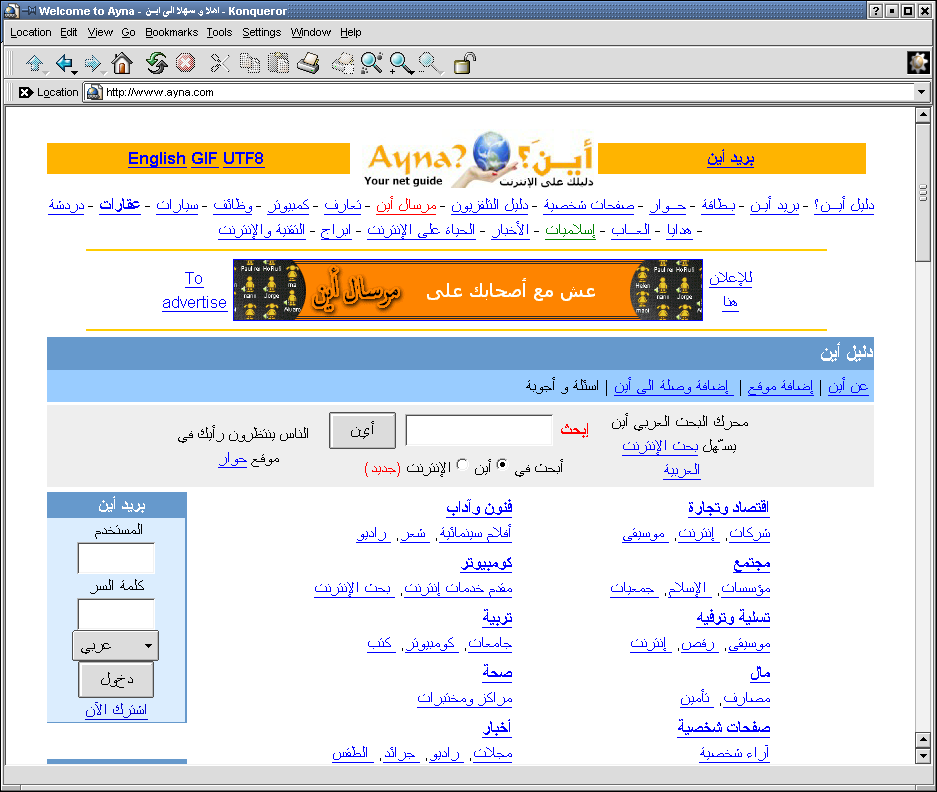Click the search text field next to ابحث
The height and width of the screenshot is (792, 937).
[x=479, y=430]
